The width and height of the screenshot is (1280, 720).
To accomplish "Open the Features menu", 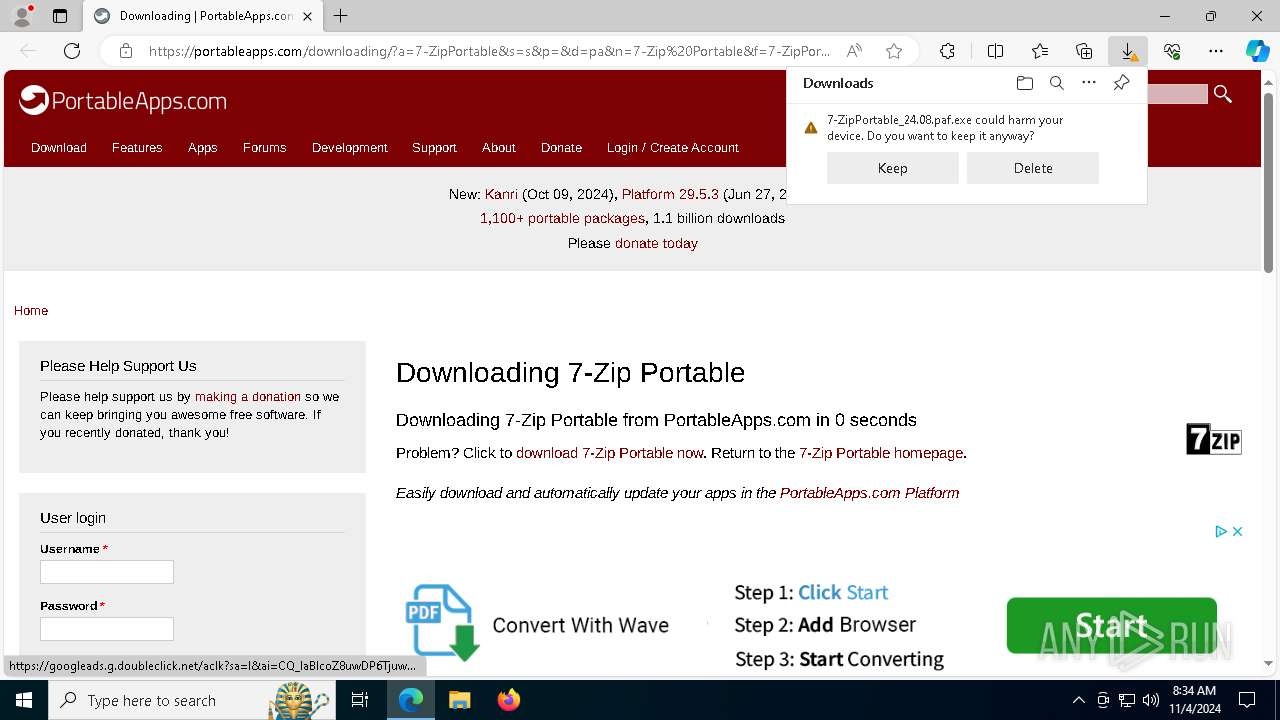I will pyautogui.click(x=137, y=147).
